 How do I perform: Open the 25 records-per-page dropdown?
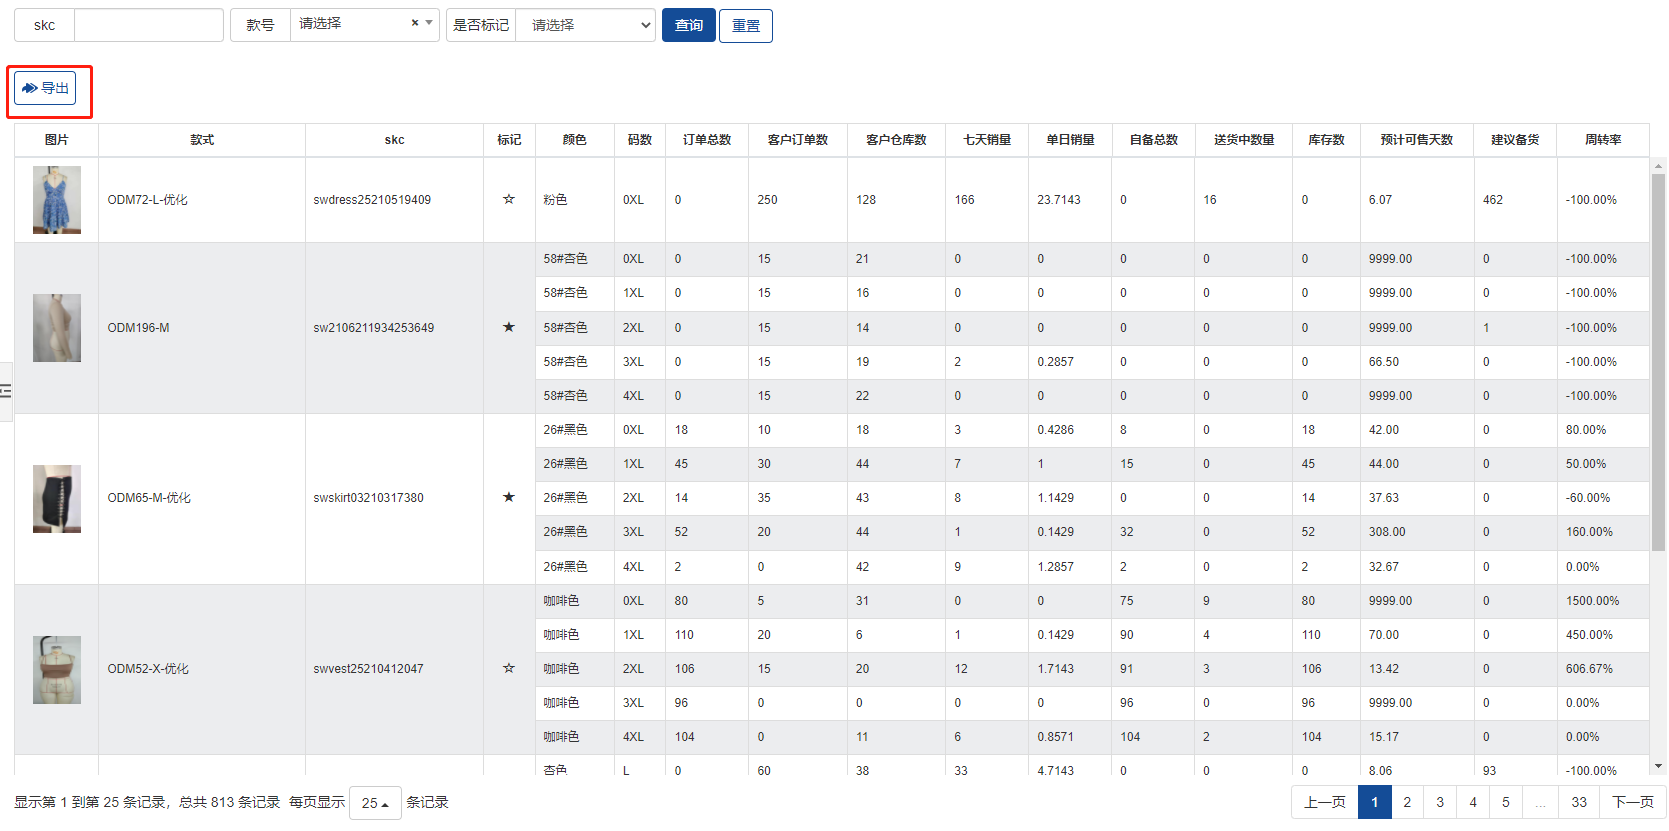tap(375, 803)
